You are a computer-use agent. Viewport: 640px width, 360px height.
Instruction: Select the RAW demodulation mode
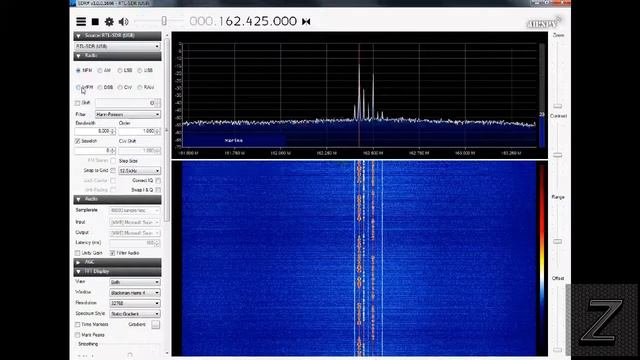pyautogui.click(x=140, y=87)
